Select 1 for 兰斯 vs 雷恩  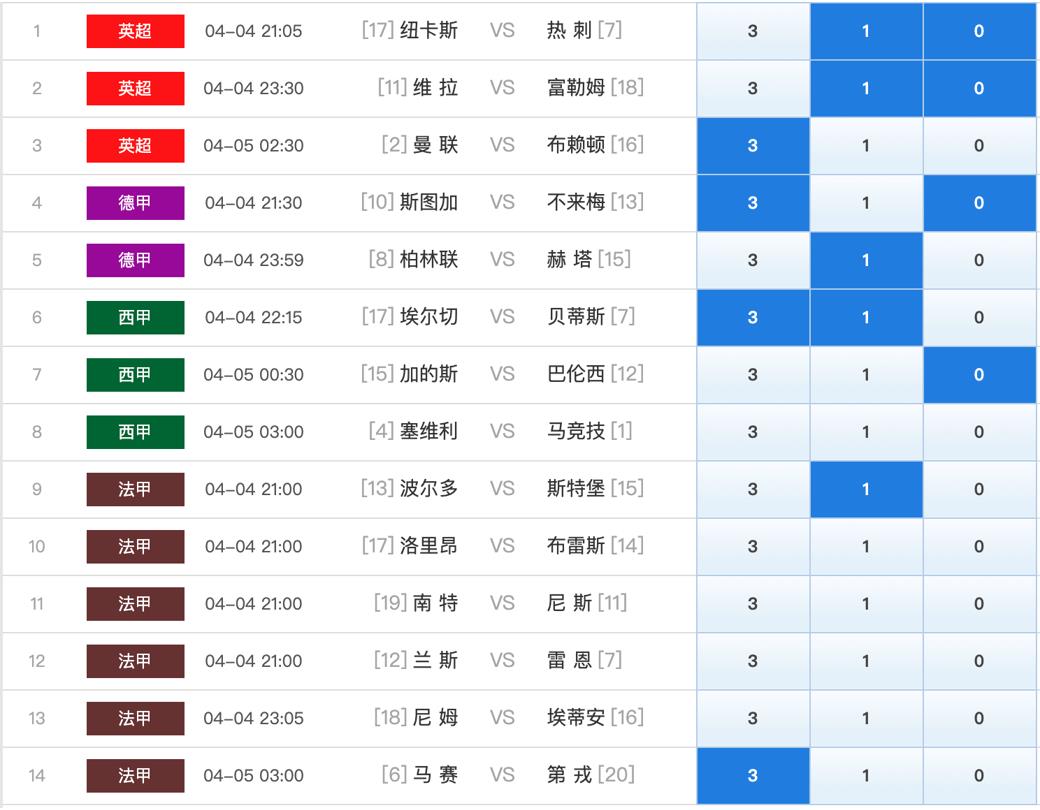click(x=866, y=661)
